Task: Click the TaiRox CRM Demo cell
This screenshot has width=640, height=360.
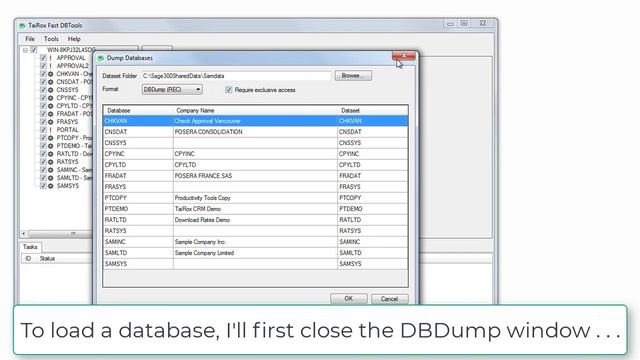Action: [256, 209]
